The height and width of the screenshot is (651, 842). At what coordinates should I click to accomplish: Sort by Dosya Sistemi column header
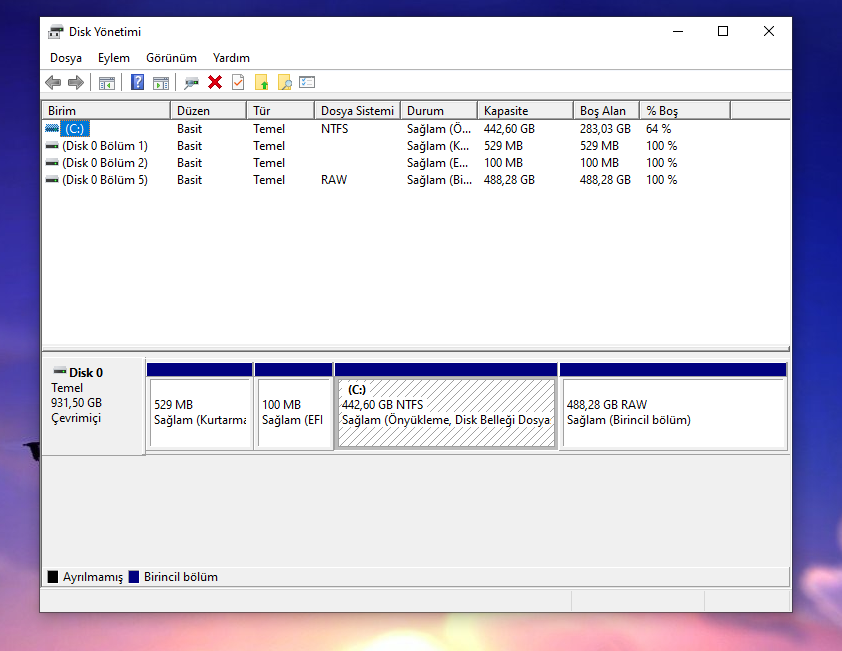357,111
